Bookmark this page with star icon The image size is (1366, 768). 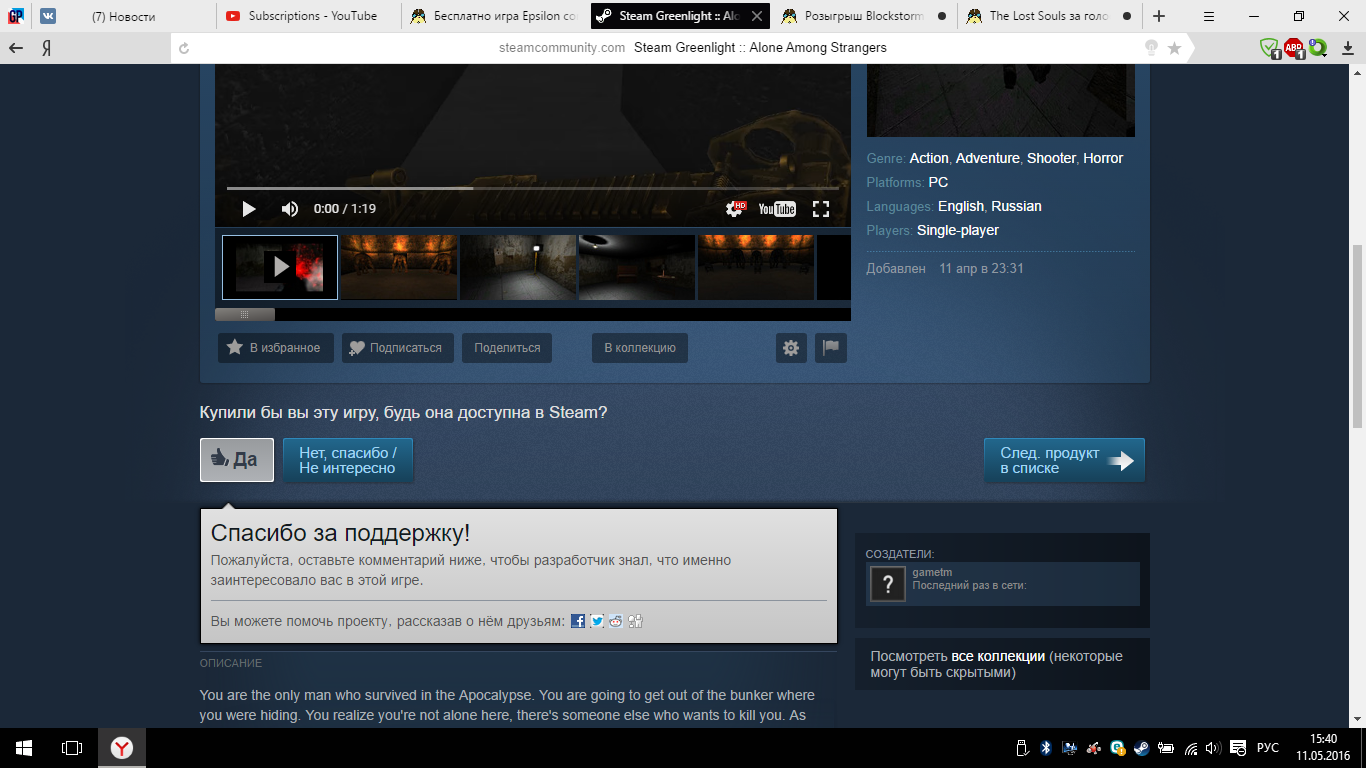[1174, 48]
